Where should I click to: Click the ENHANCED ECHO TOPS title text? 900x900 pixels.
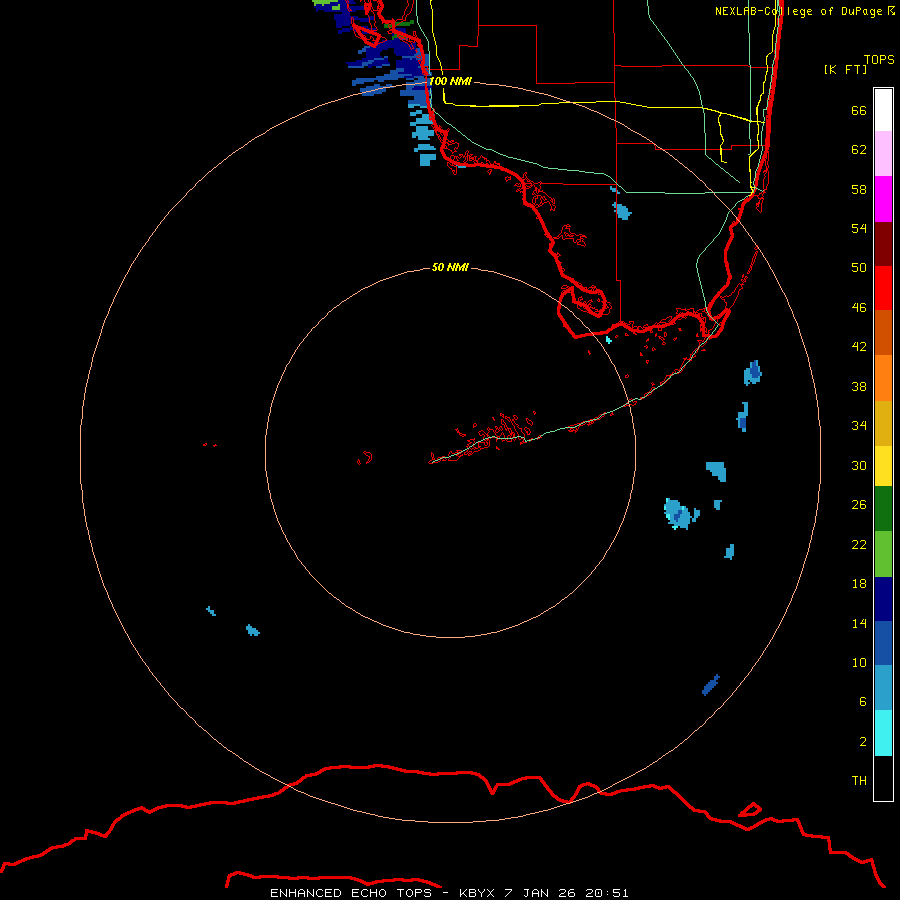coord(351,893)
